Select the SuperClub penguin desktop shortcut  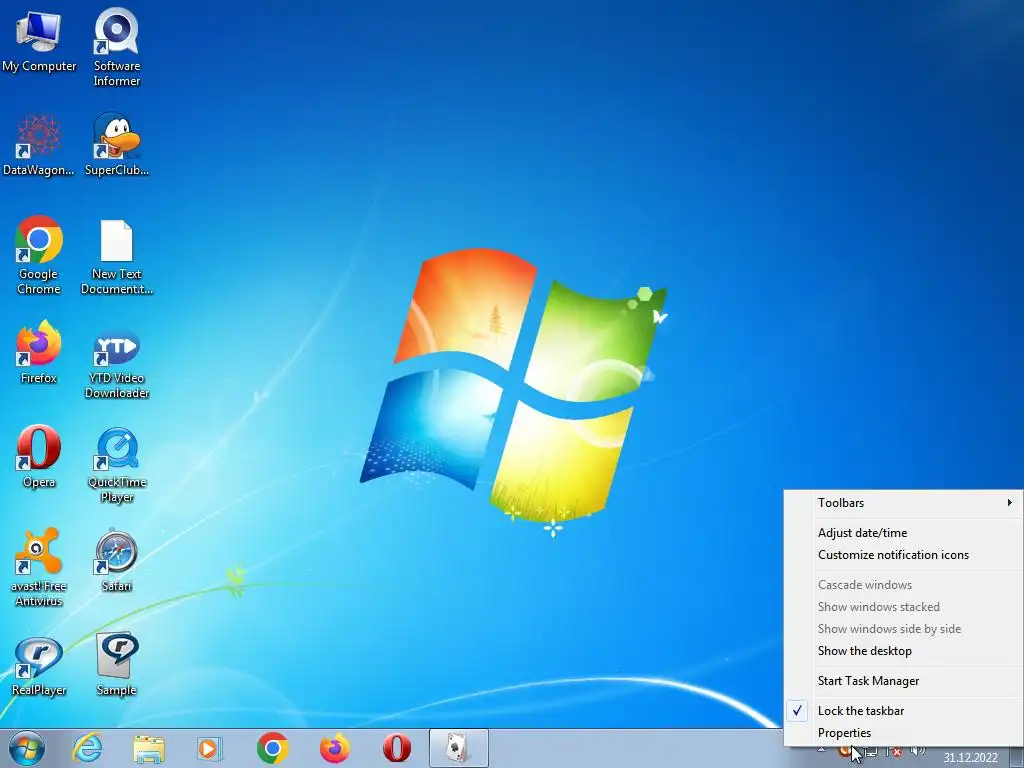pyautogui.click(x=116, y=145)
